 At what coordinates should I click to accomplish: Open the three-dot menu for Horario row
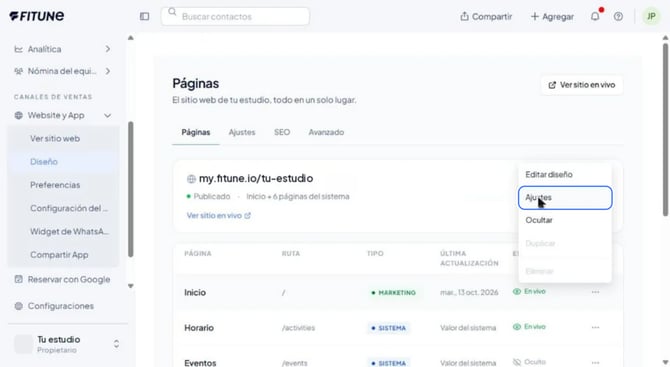click(x=596, y=327)
